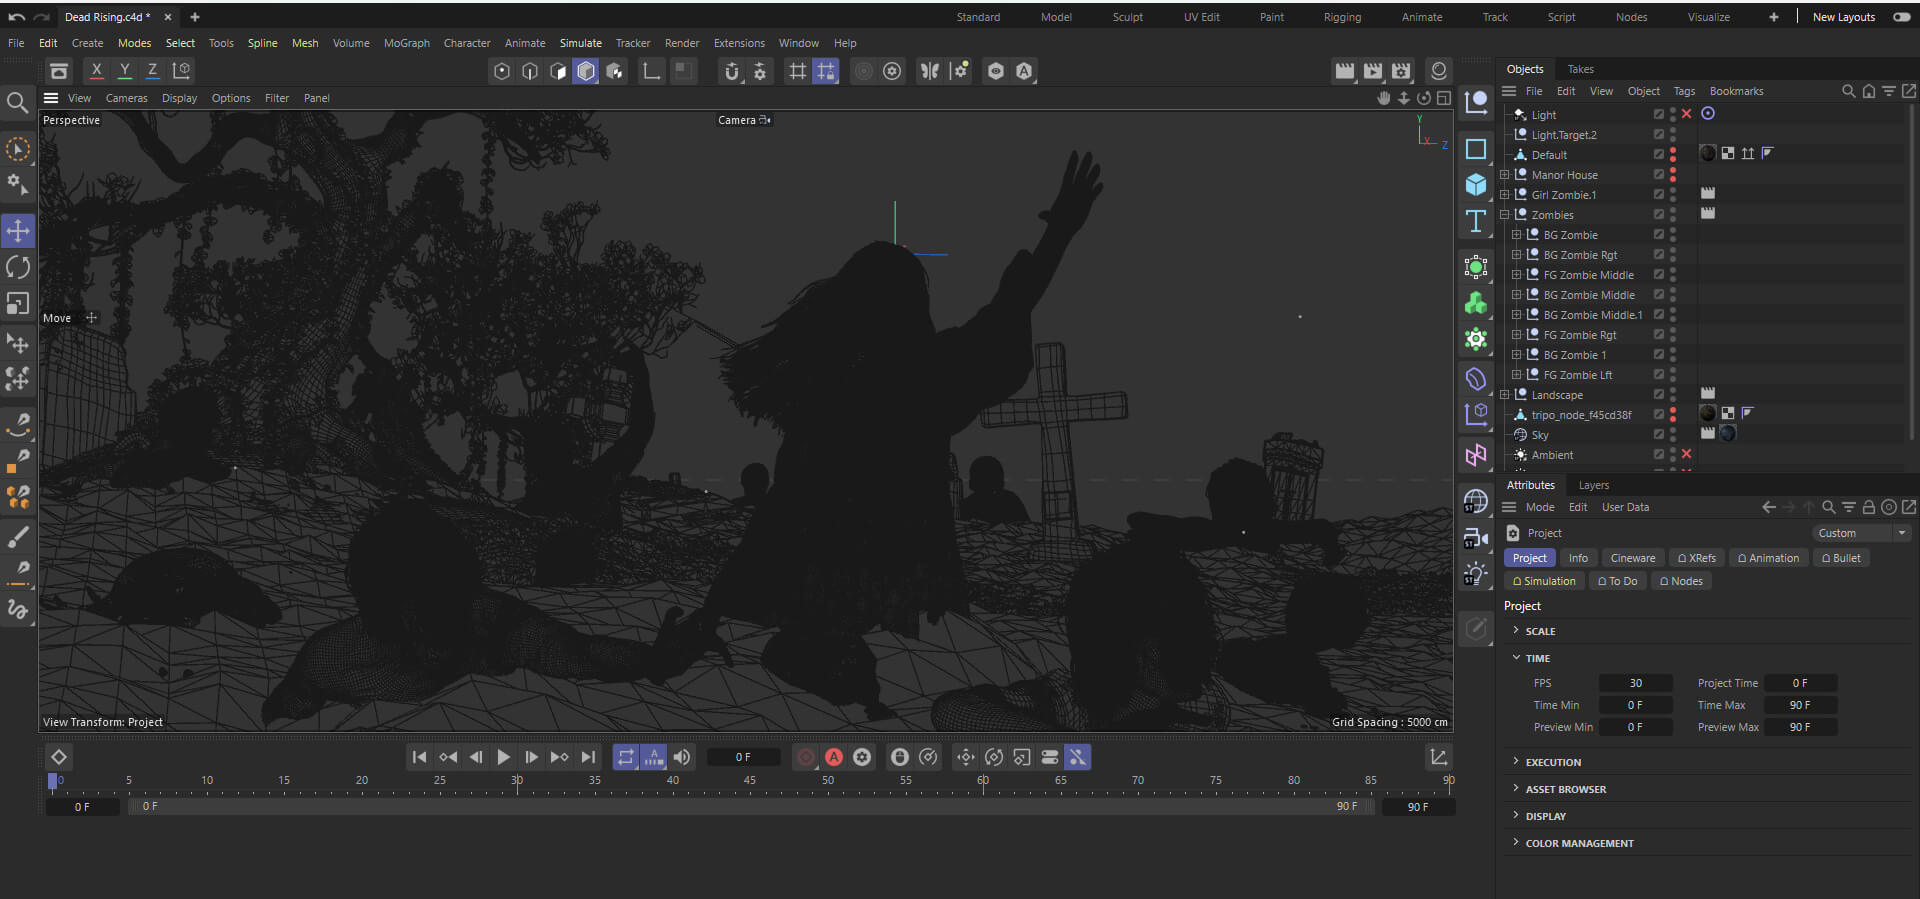Expand the Manor House tree item

[1505, 175]
